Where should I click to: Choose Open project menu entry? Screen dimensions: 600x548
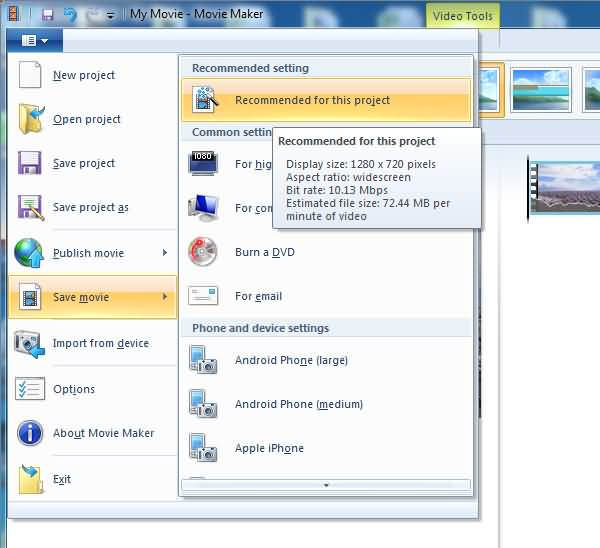87,119
